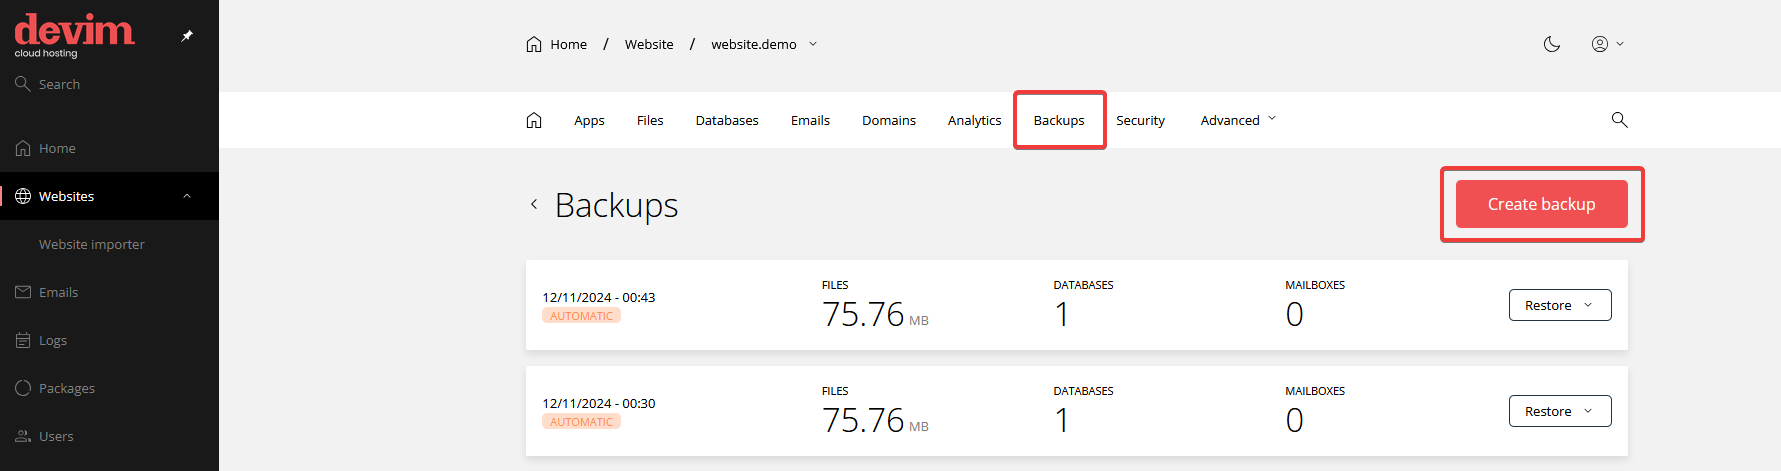Click the pin sidebar icon
Screen dimensions: 1781x471
(x=187, y=36)
